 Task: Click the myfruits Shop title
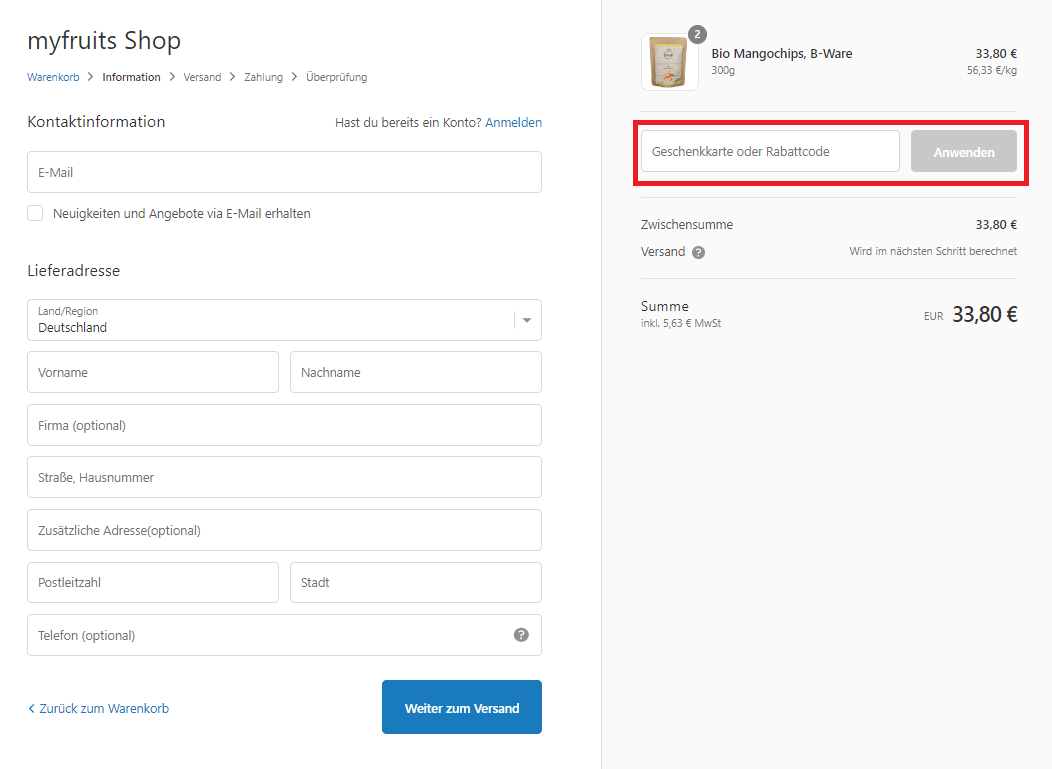(104, 40)
